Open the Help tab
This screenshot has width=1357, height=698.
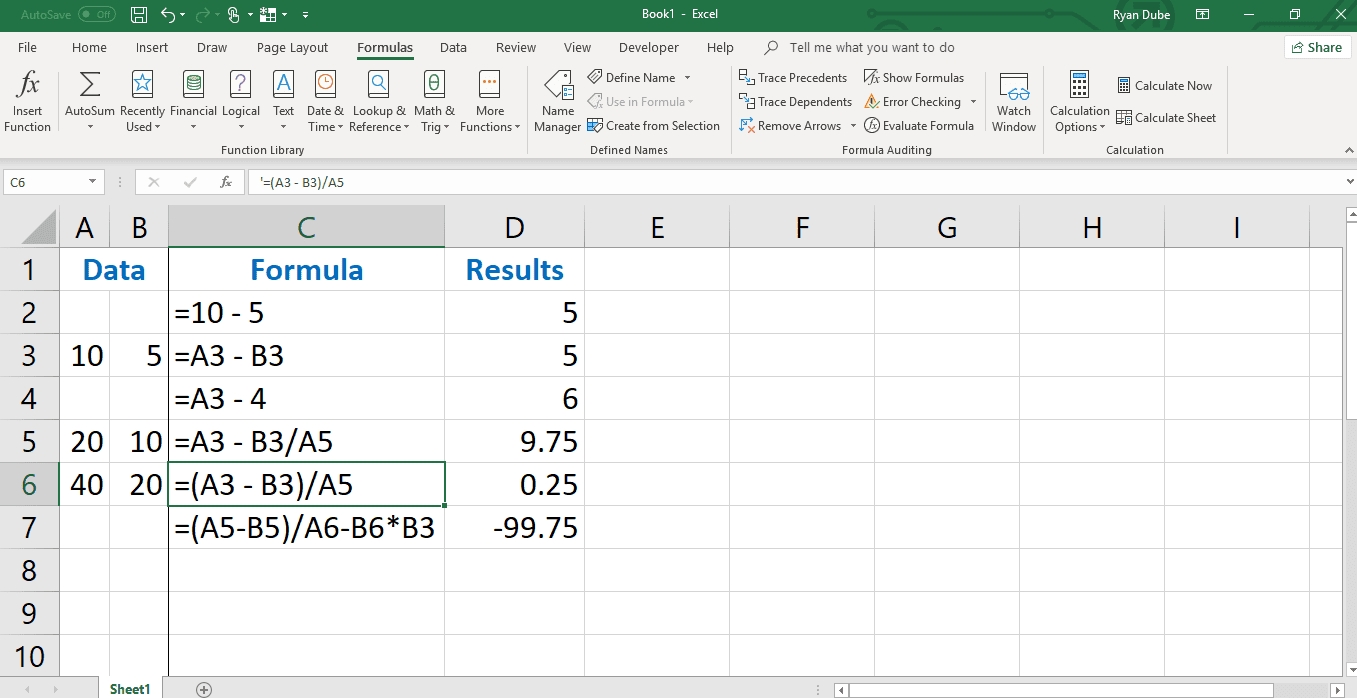pyautogui.click(x=720, y=47)
